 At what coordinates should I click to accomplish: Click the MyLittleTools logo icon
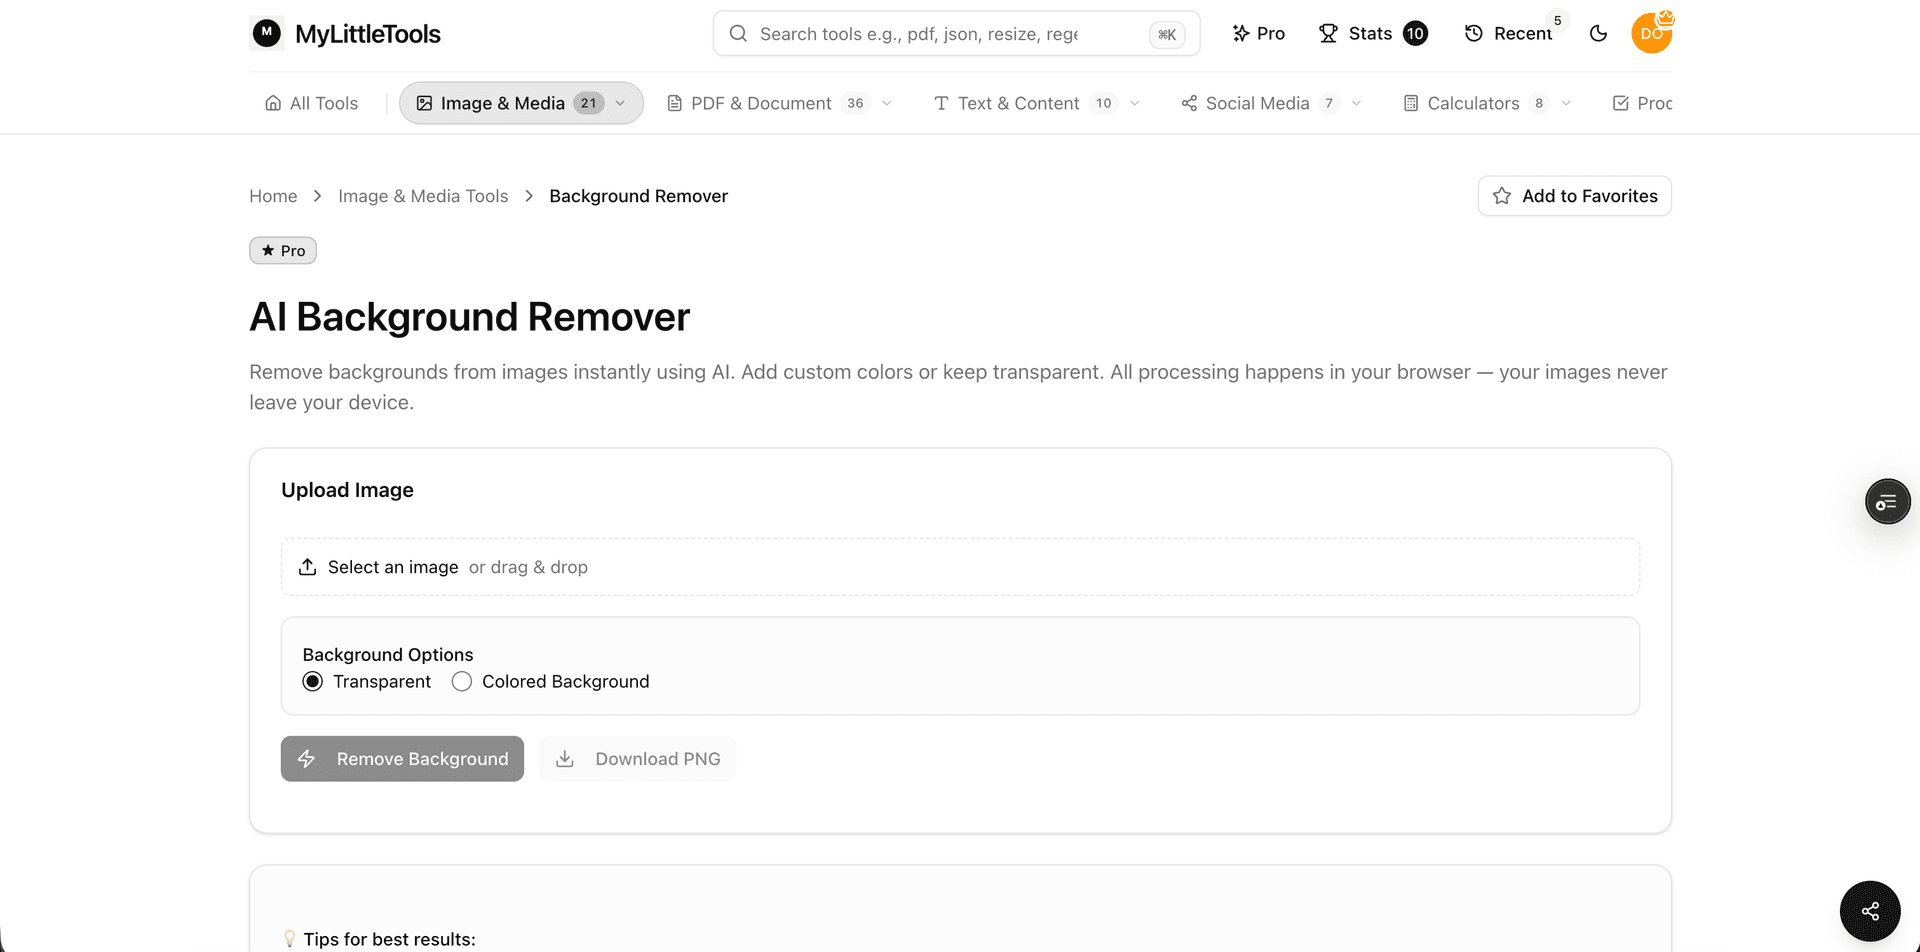266,33
